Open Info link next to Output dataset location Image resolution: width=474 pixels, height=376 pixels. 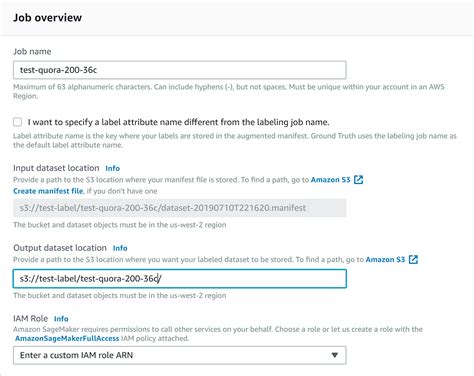point(120,248)
